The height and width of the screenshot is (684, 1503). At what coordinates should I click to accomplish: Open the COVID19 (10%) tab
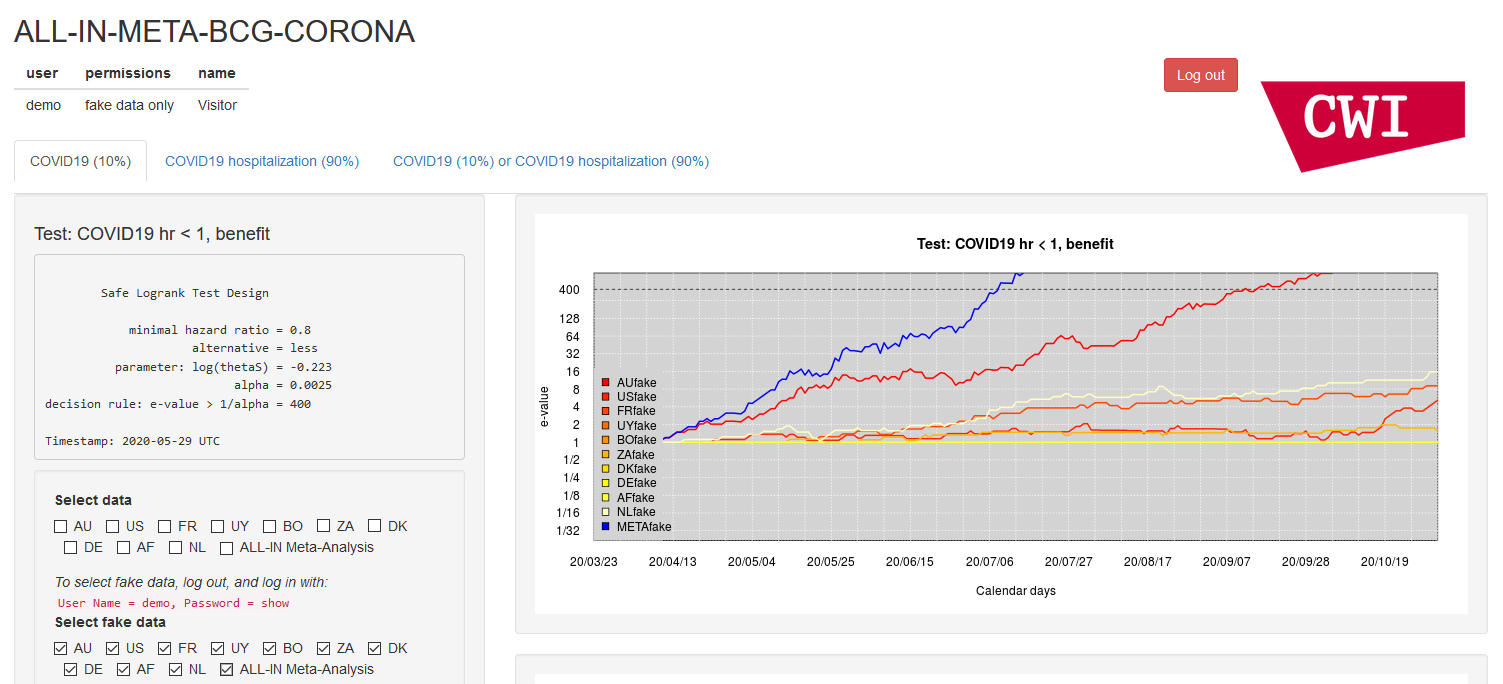pyautogui.click(x=80, y=161)
